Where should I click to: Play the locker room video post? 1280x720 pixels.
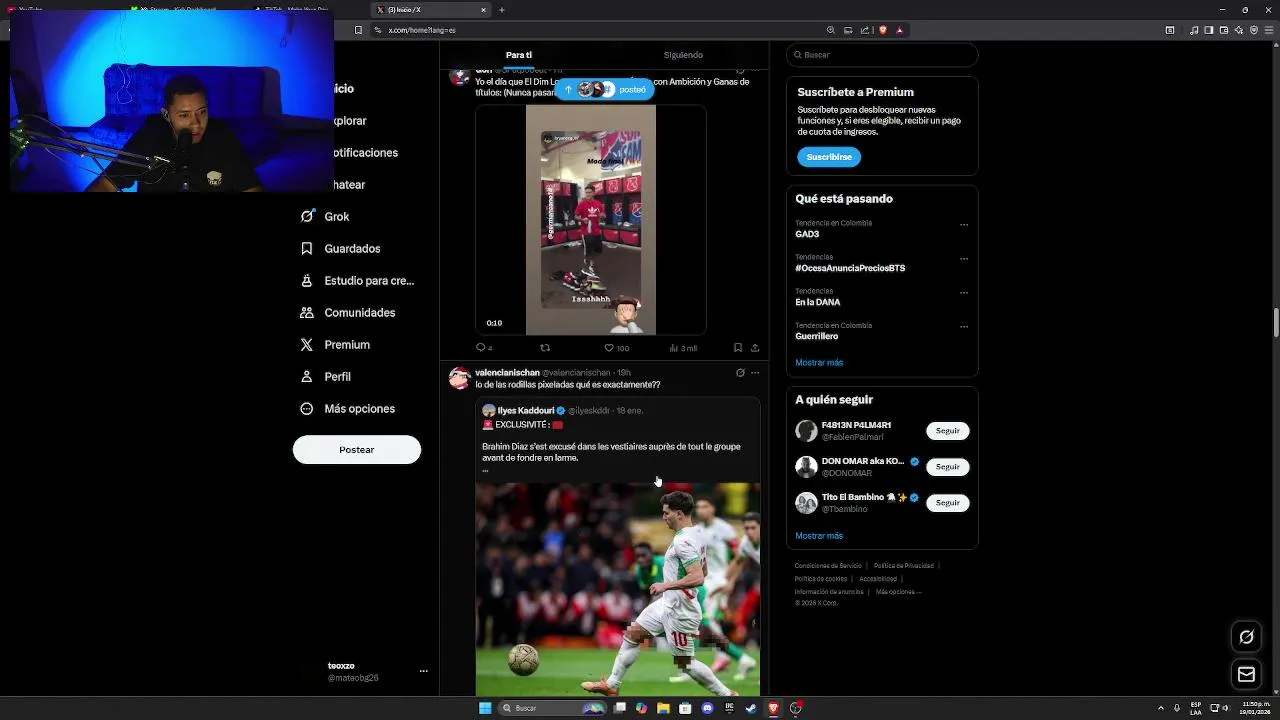[591, 220]
